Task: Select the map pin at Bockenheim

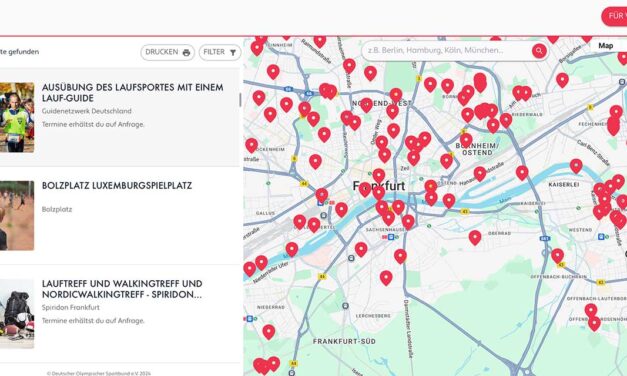Action: [x=252, y=145]
